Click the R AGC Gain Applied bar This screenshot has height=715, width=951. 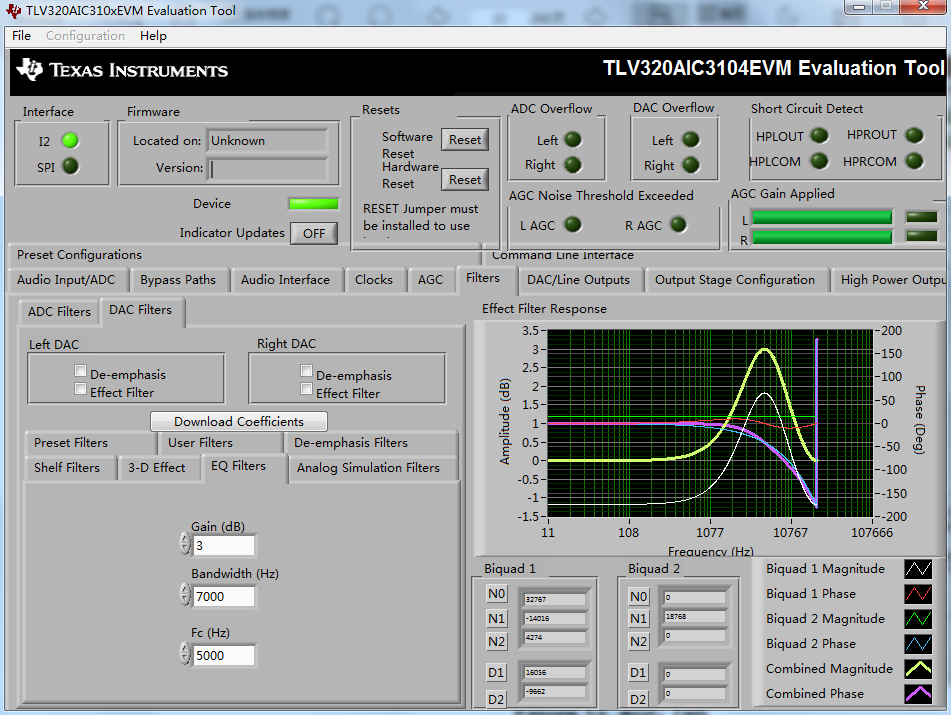click(x=822, y=237)
